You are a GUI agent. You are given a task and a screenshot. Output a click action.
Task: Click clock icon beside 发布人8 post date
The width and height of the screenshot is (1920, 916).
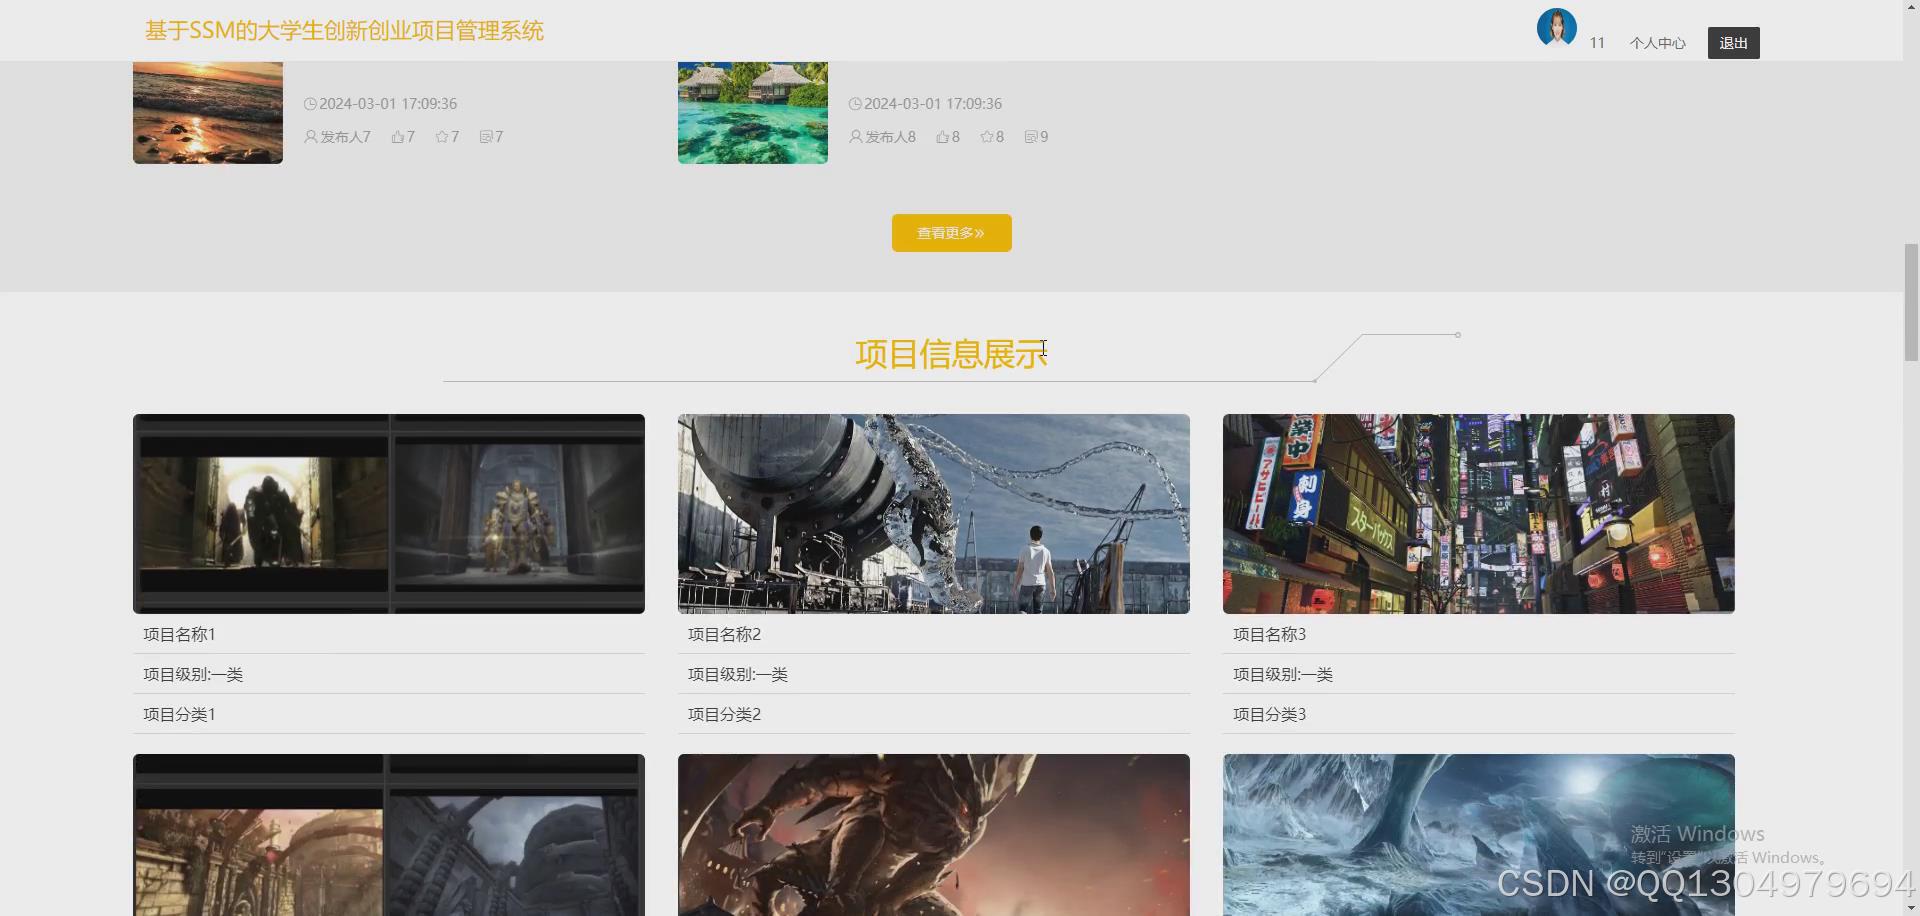point(855,104)
